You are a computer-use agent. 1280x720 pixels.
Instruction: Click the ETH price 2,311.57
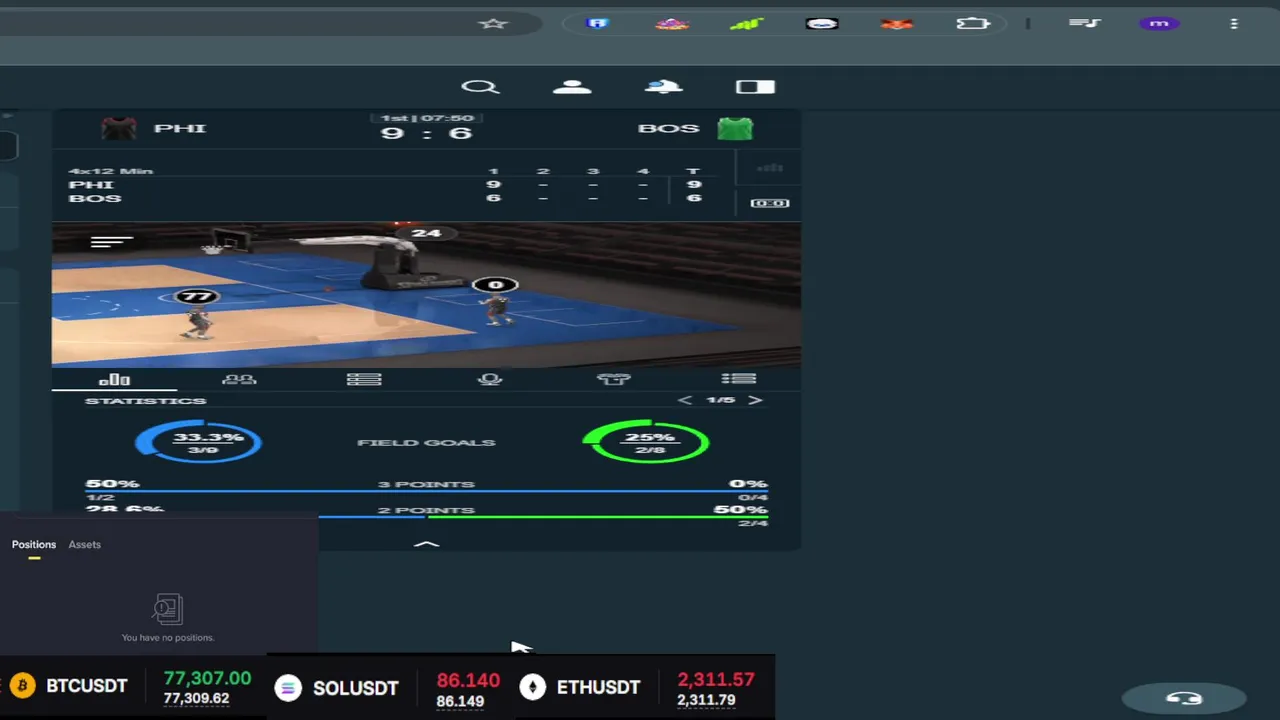[716, 679]
